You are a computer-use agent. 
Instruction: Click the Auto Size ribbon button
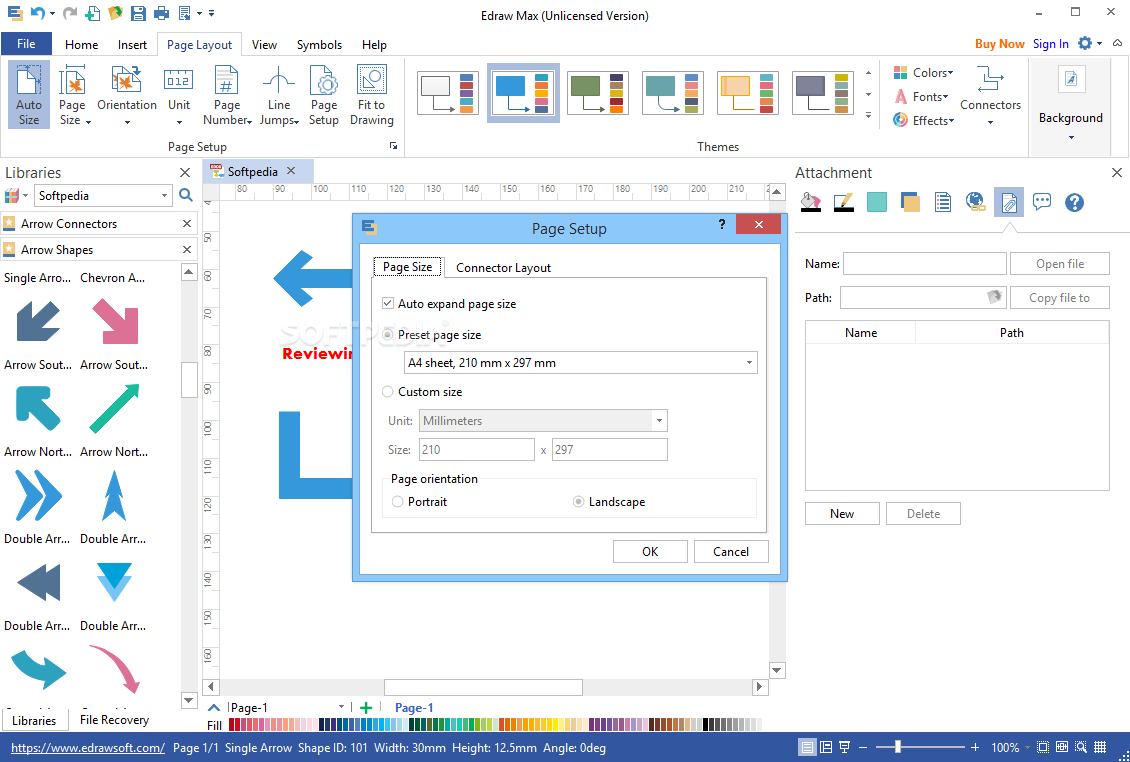pos(29,95)
